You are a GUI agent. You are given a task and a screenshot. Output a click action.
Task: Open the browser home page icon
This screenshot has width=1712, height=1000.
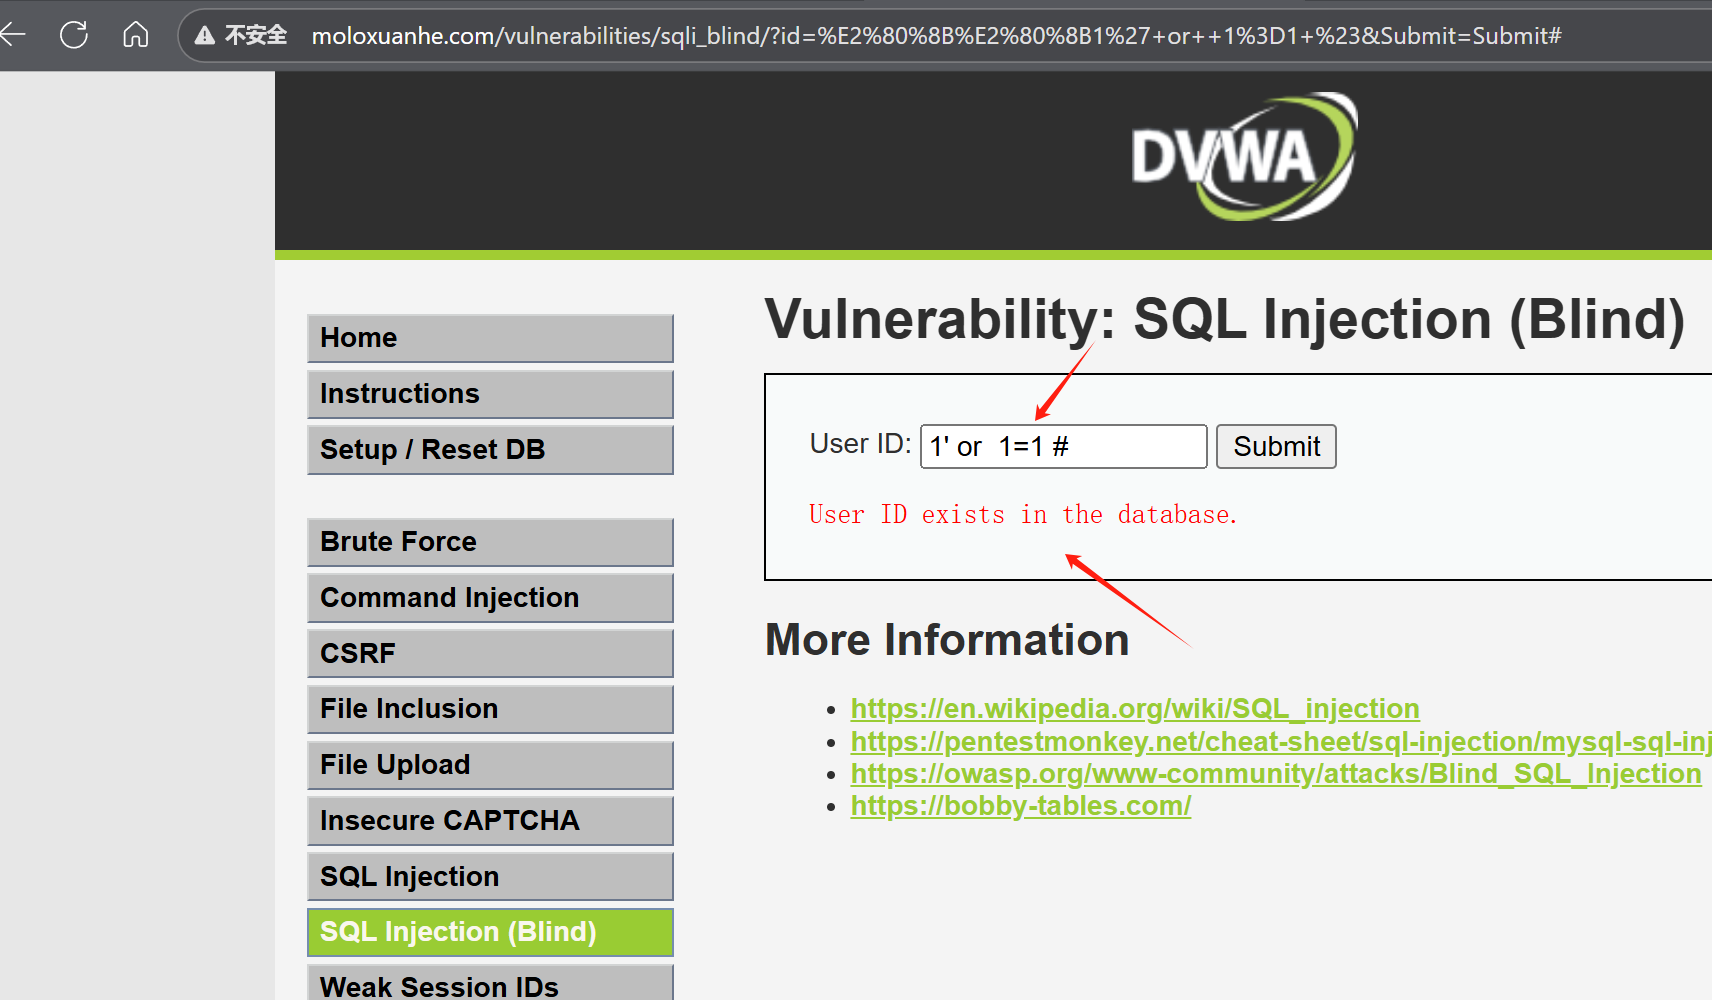[x=136, y=35]
